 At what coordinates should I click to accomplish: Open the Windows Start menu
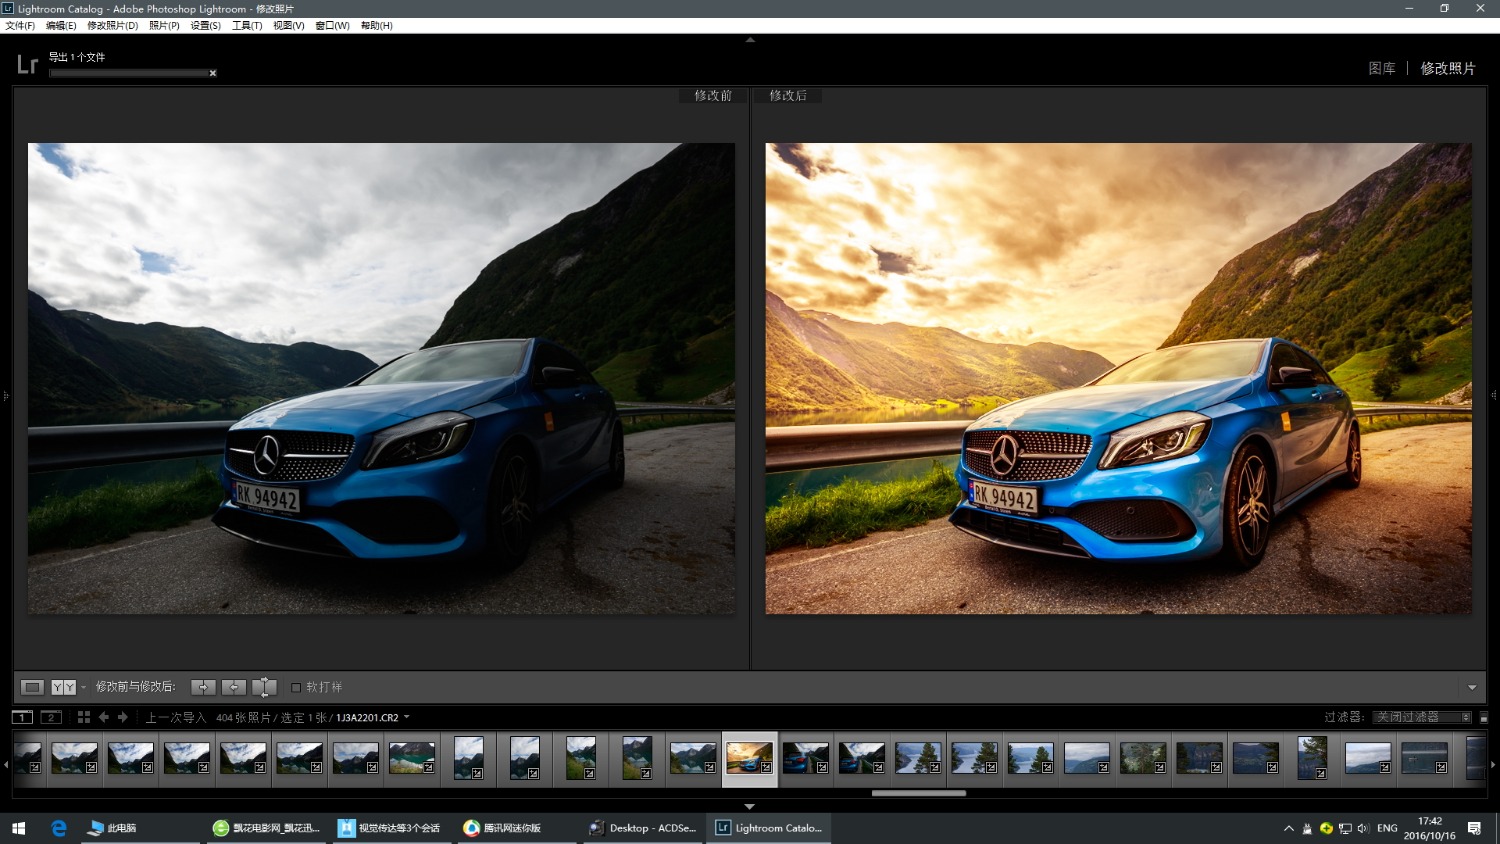coord(18,828)
